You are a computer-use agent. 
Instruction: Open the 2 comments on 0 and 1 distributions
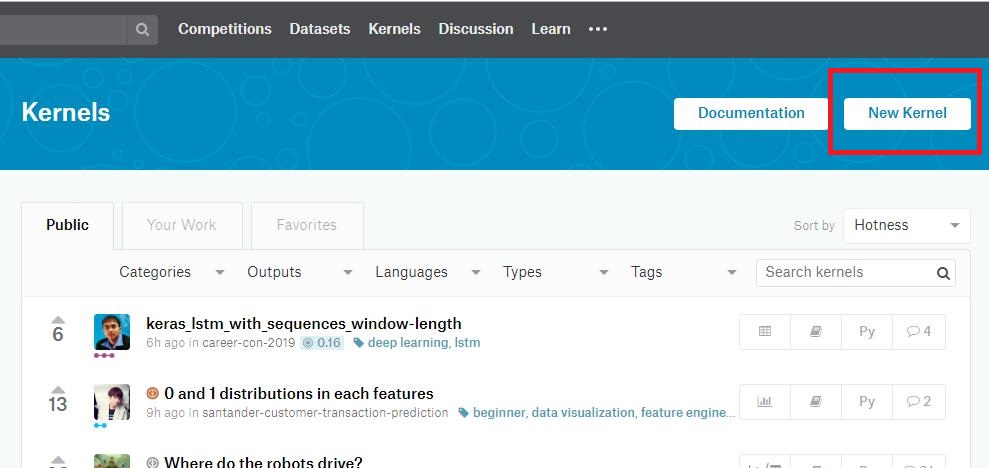click(x=918, y=402)
